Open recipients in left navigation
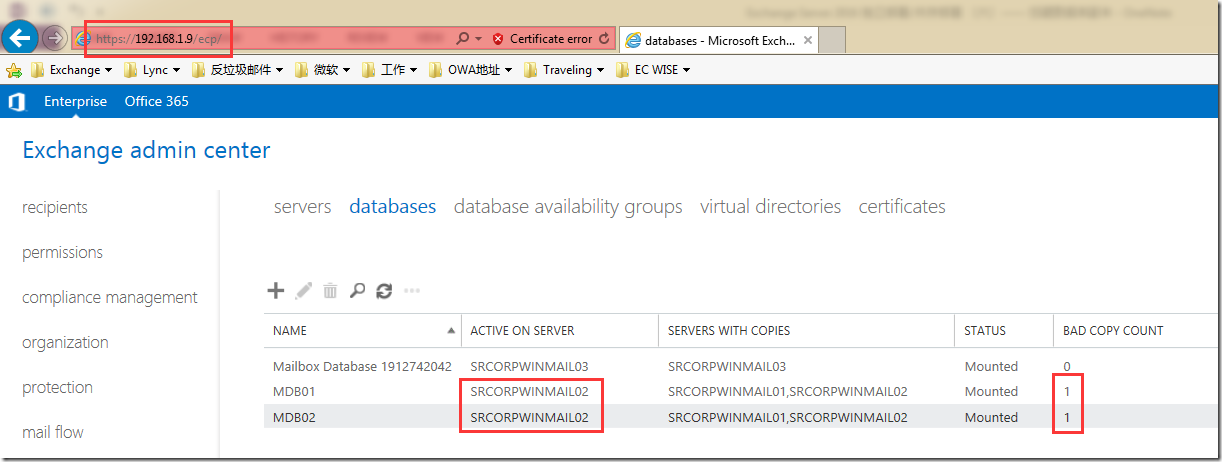 55,207
